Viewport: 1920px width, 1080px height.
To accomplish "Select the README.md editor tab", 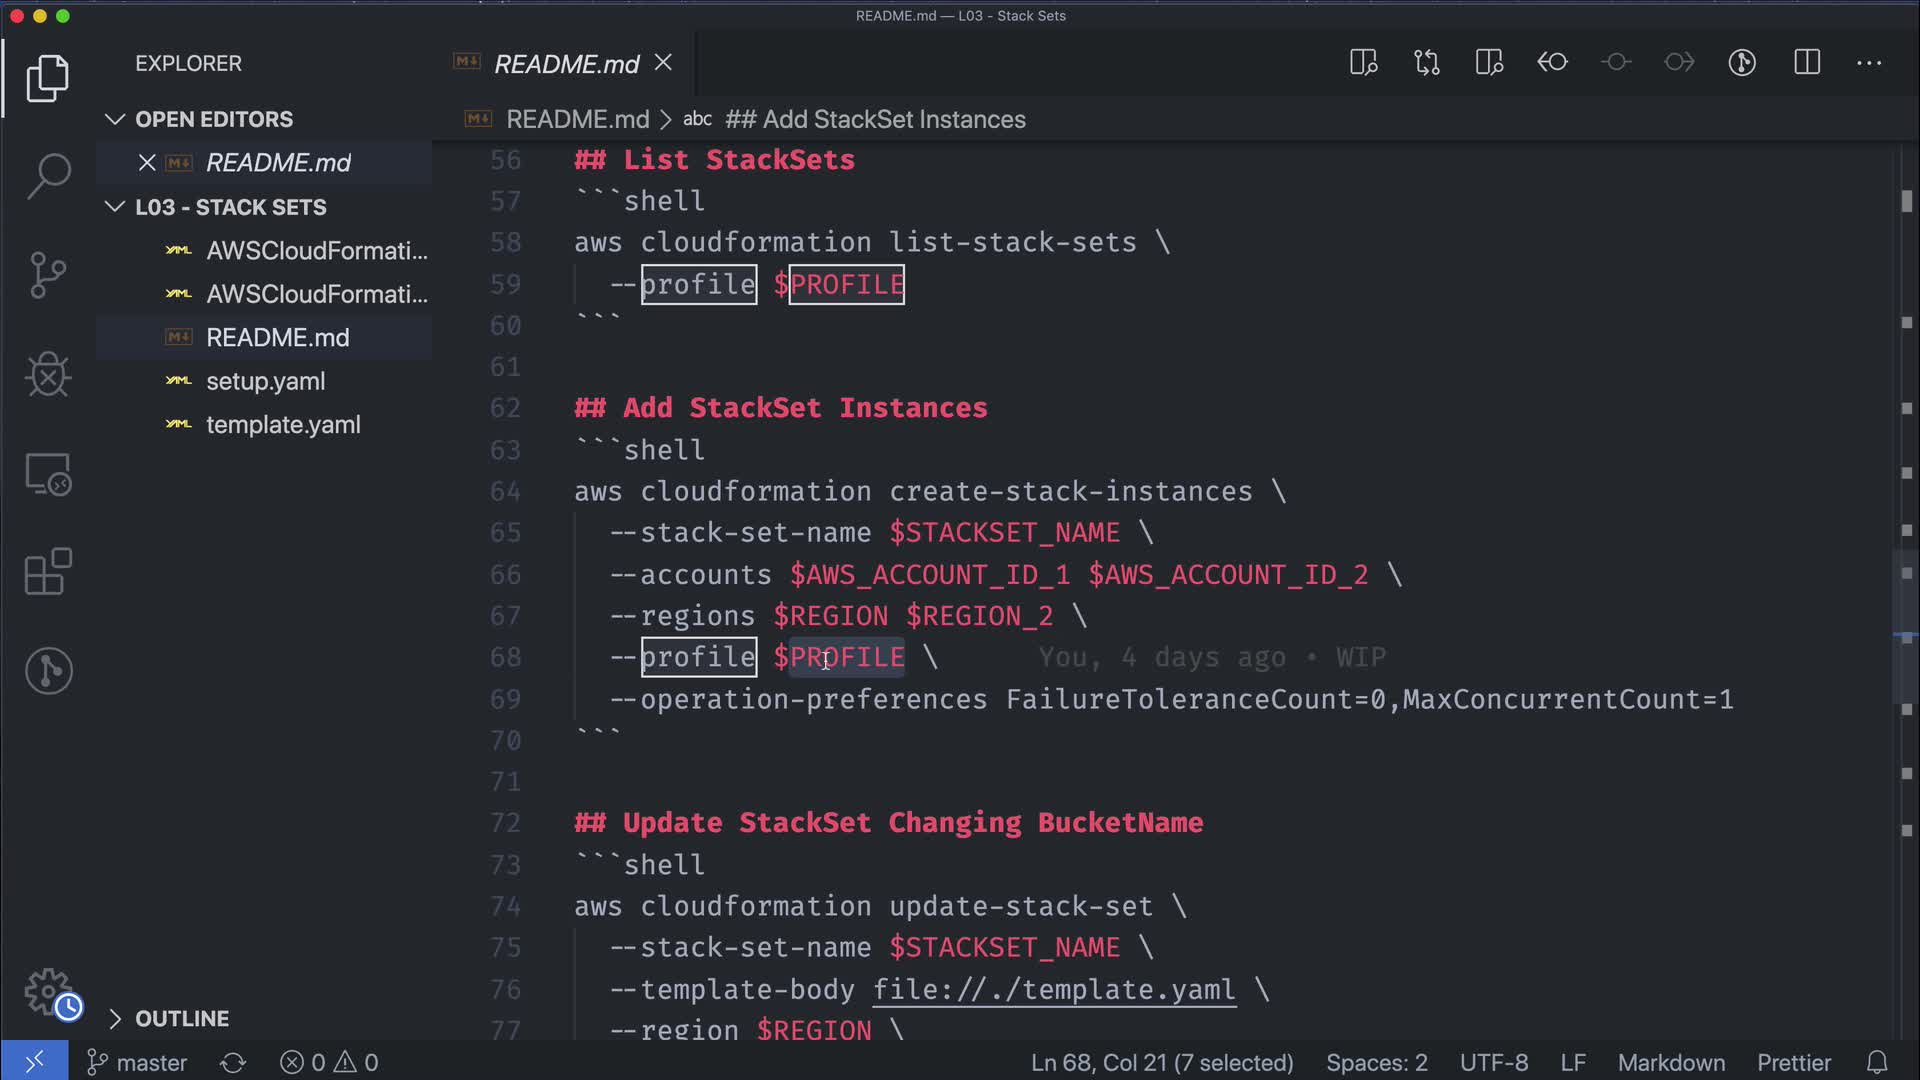I will tap(566, 64).
